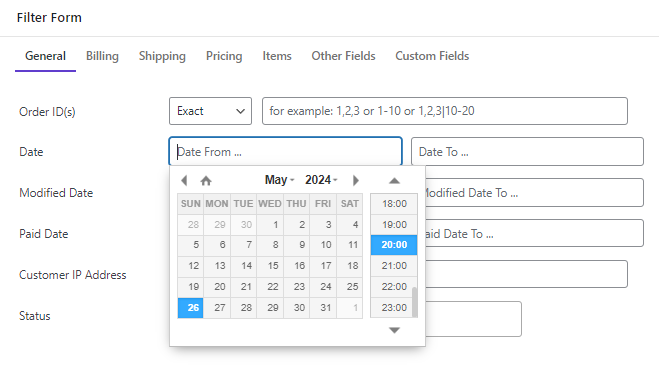Viewport: 659px width, 373px height.
Task: Pick May 7 in the calendar
Action: pyautogui.click(x=243, y=245)
